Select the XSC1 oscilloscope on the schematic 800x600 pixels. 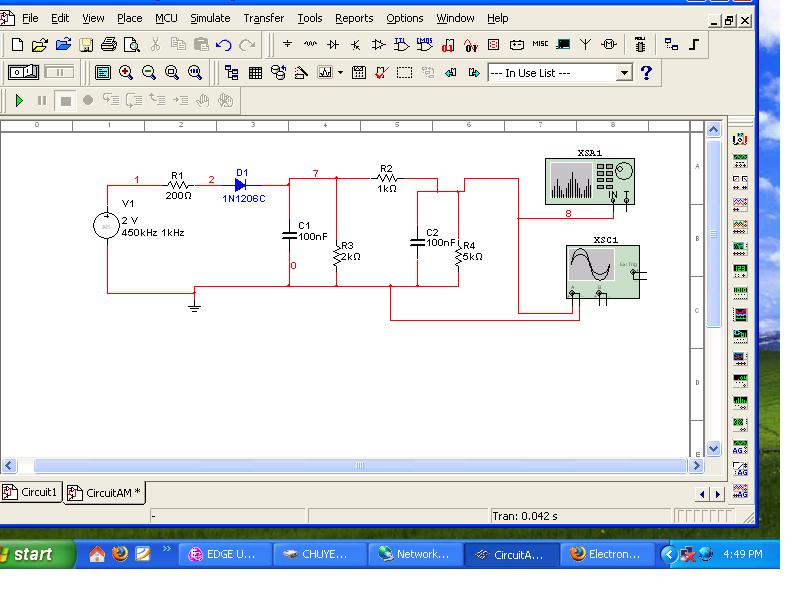pos(603,271)
